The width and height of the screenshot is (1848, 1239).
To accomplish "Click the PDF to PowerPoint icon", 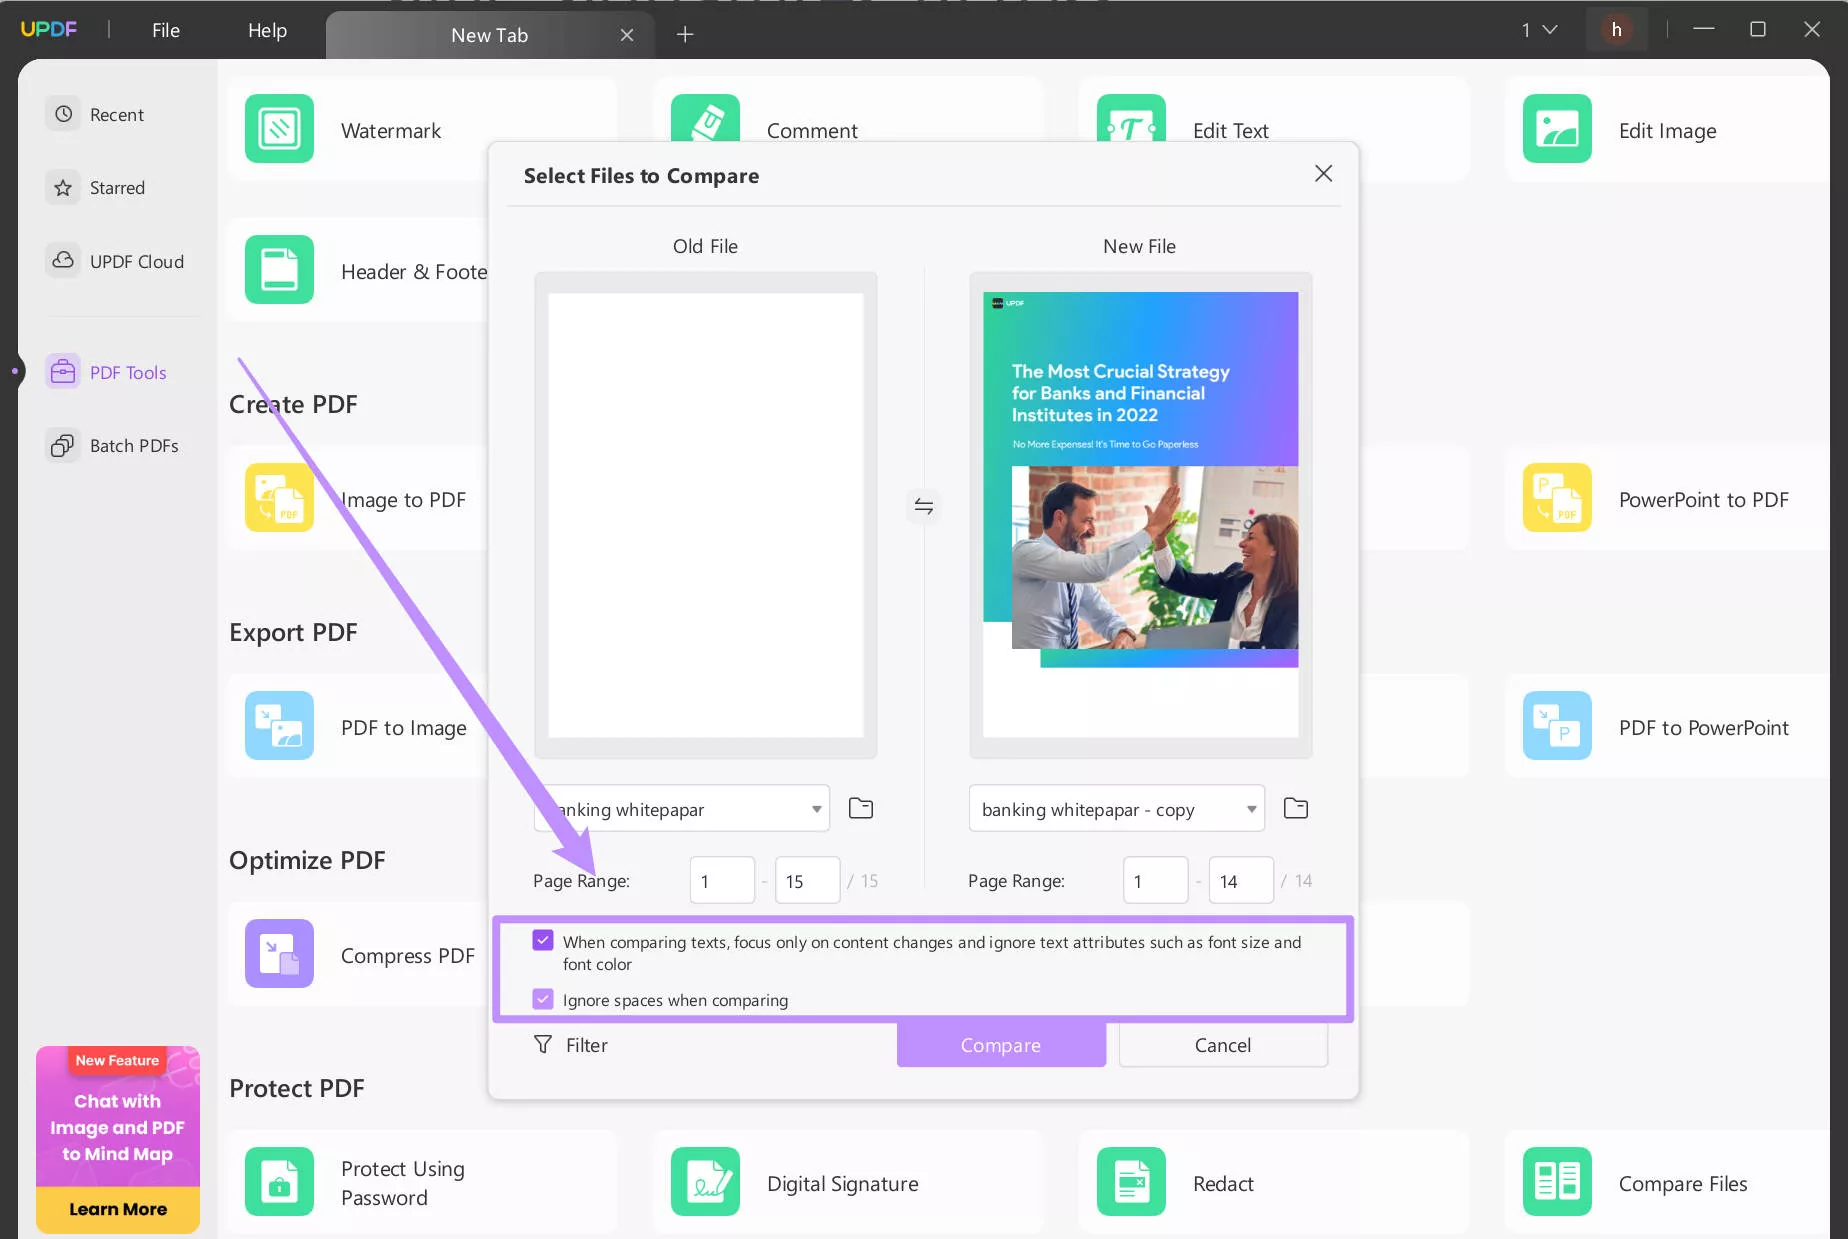I will tap(1557, 726).
